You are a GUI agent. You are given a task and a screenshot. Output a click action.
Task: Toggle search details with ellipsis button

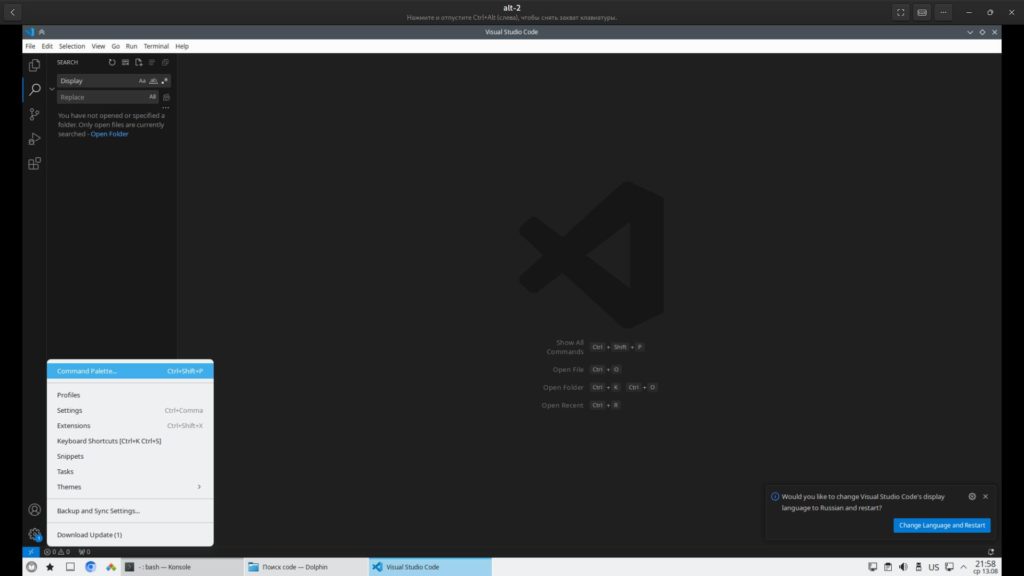pos(166,108)
